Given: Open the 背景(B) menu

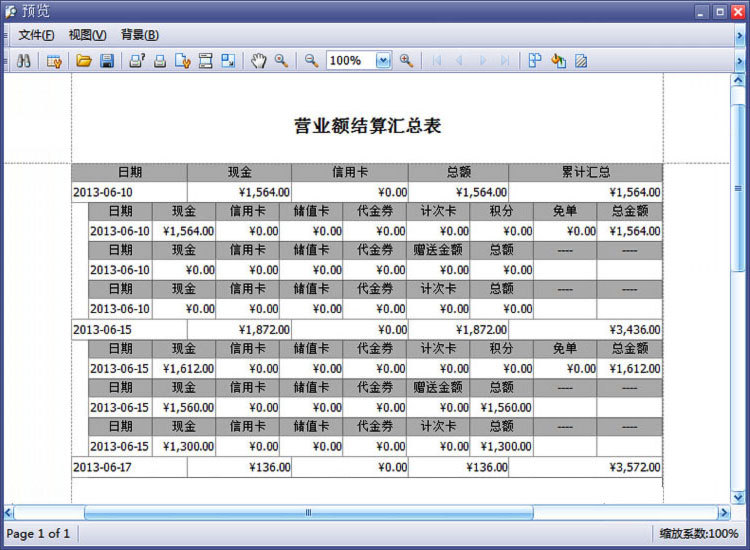Looking at the screenshot, I should pos(139,35).
